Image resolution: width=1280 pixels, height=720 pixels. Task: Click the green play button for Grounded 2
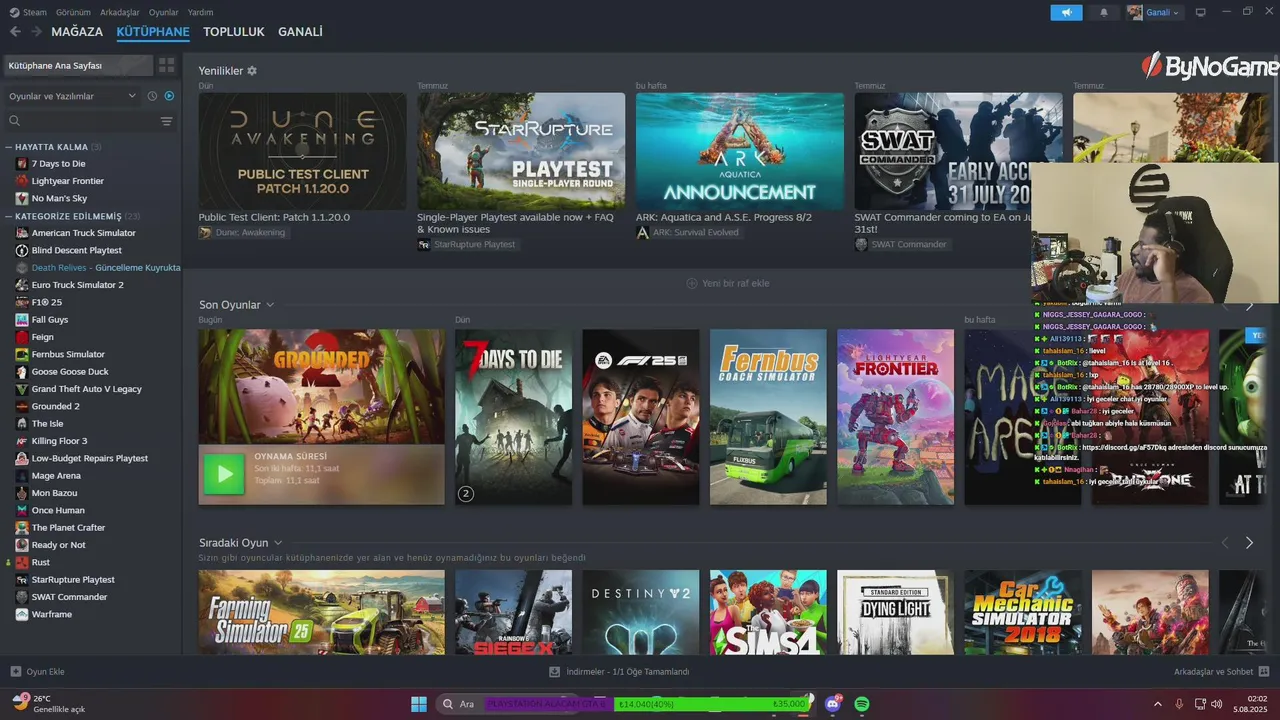coord(224,474)
